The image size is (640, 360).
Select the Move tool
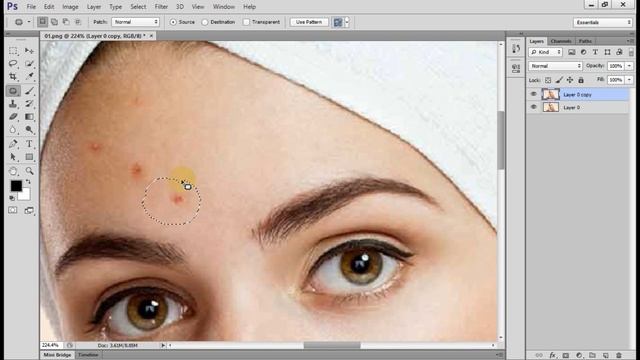[x=29, y=51]
